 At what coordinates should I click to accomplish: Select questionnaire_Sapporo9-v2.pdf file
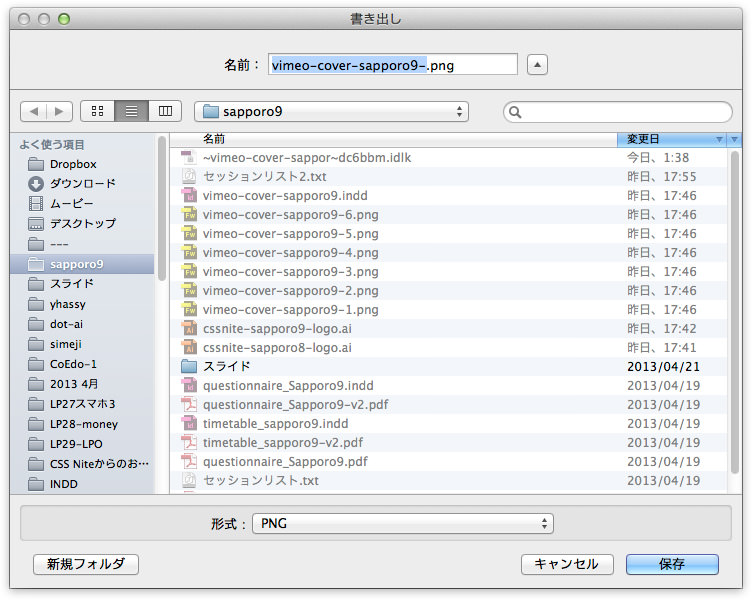tap(448, 405)
